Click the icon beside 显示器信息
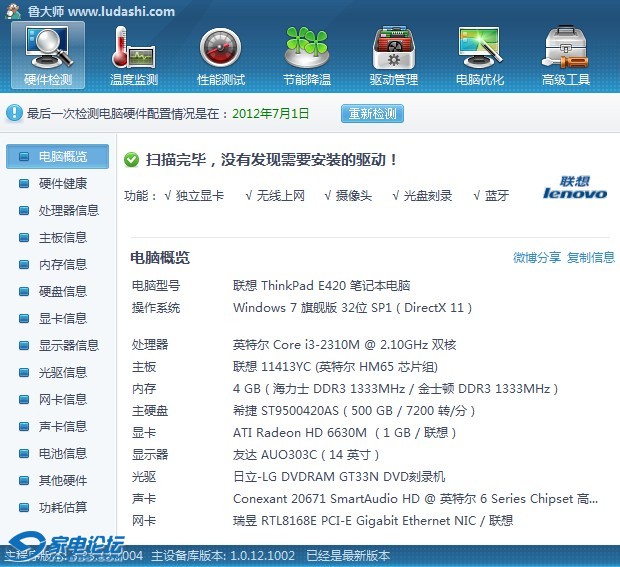This screenshot has width=620, height=567. (24, 346)
